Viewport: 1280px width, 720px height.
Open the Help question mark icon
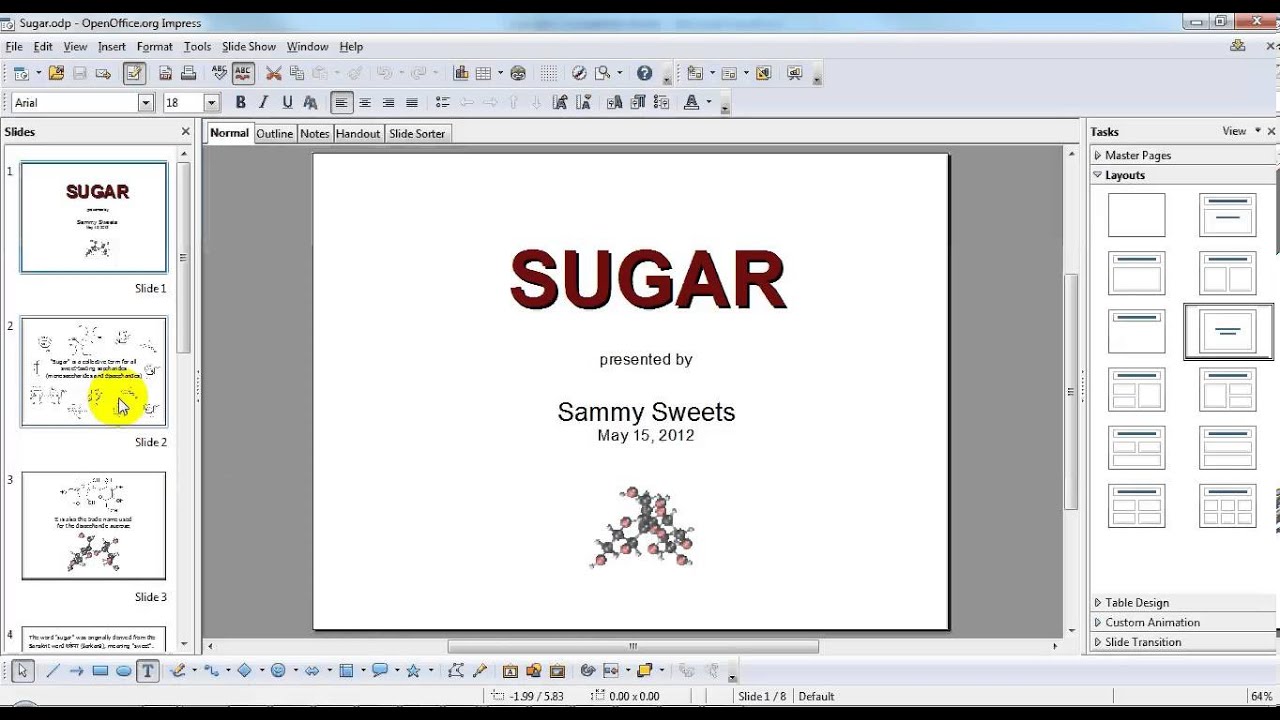pyautogui.click(x=644, y=73)
